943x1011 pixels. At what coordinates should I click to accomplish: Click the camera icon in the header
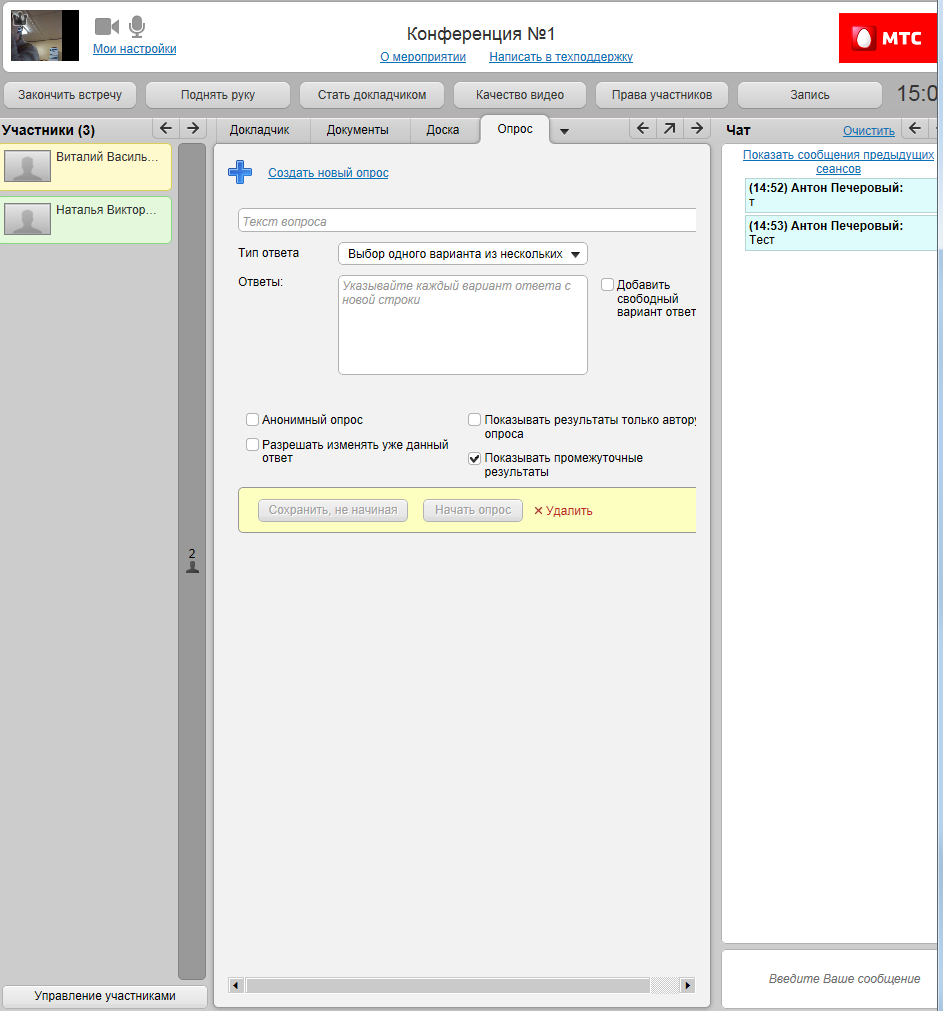tap(106, 26)
